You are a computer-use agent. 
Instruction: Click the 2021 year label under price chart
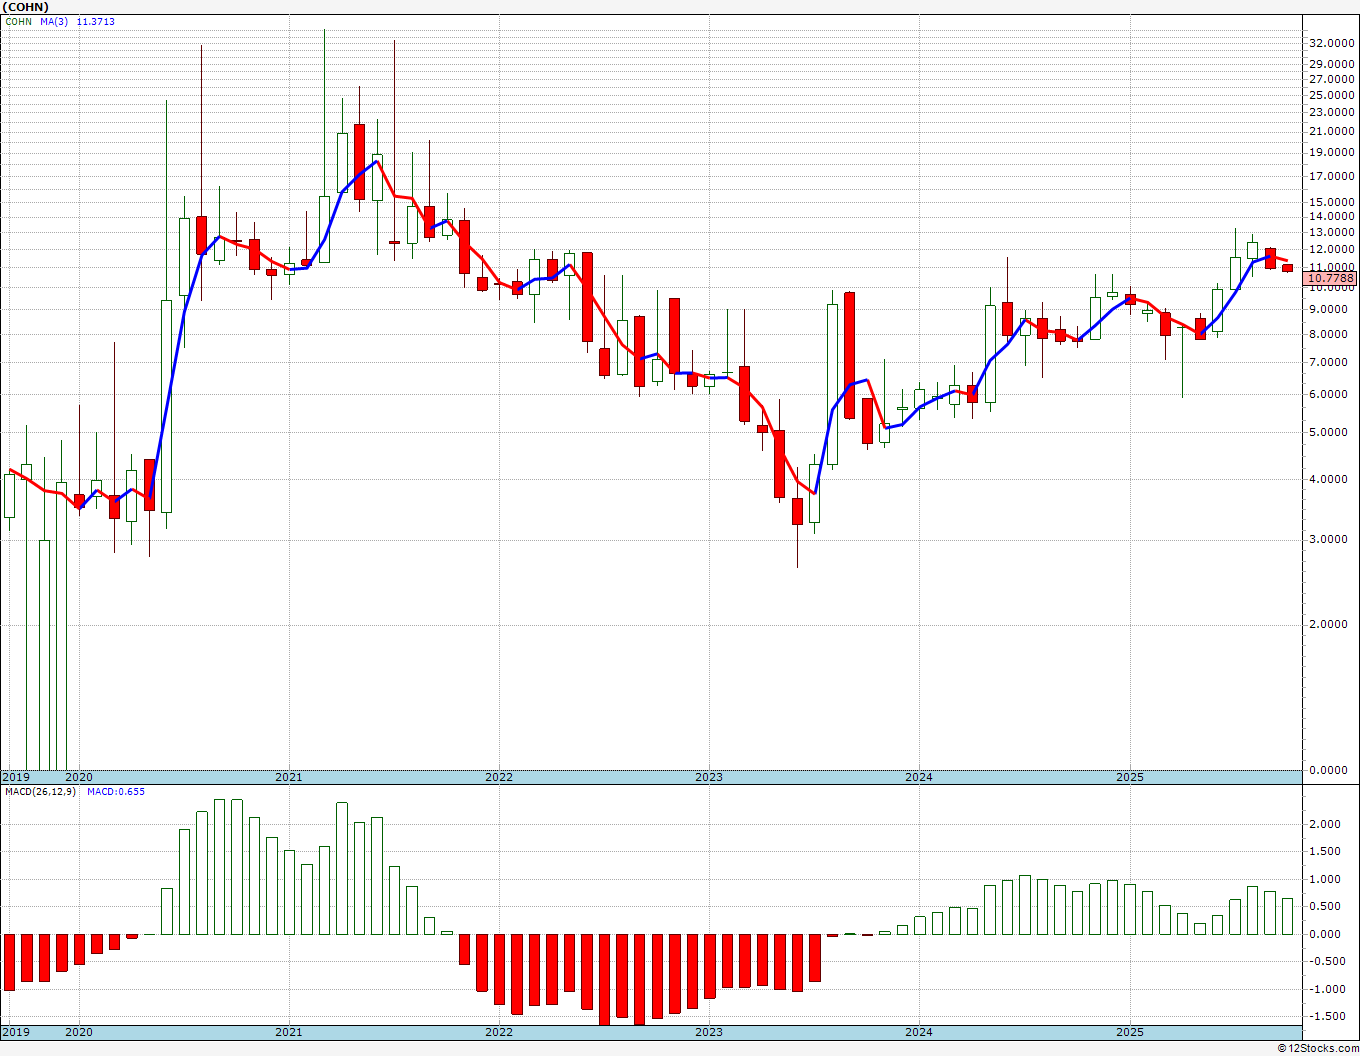click(288, 777)
